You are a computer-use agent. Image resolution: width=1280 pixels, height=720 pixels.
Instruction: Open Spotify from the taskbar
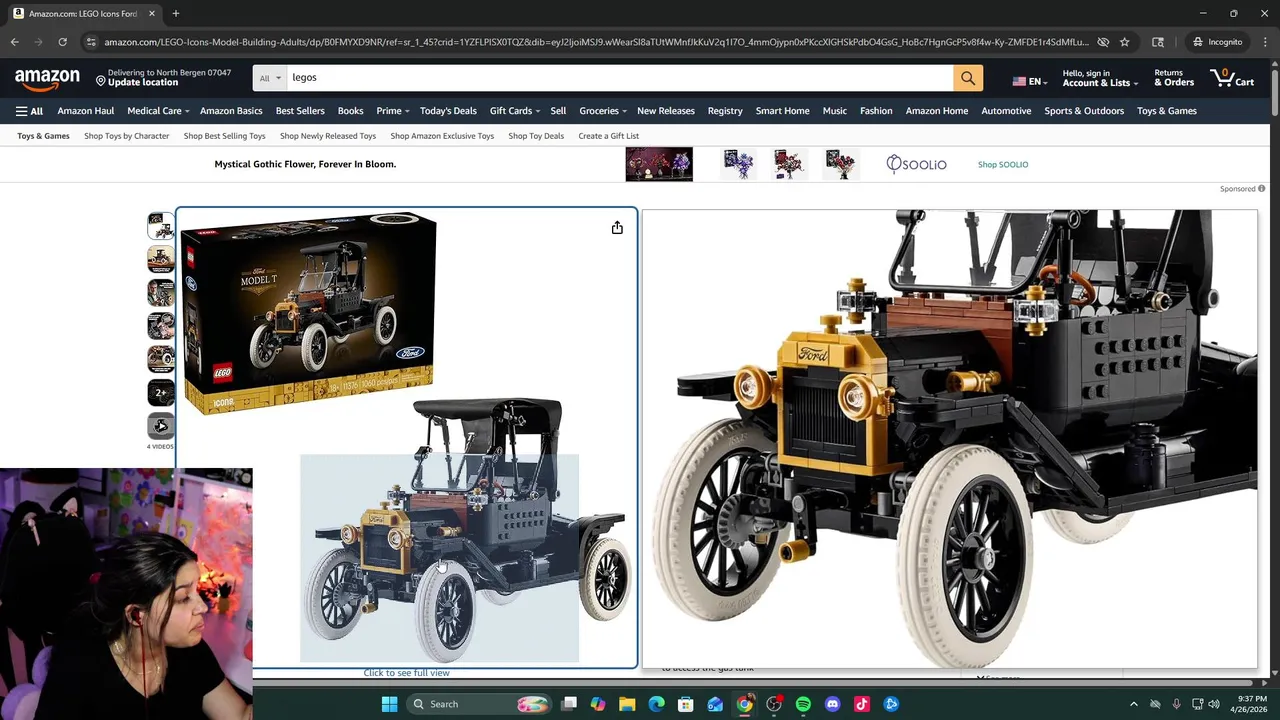(x=803, y=704)
